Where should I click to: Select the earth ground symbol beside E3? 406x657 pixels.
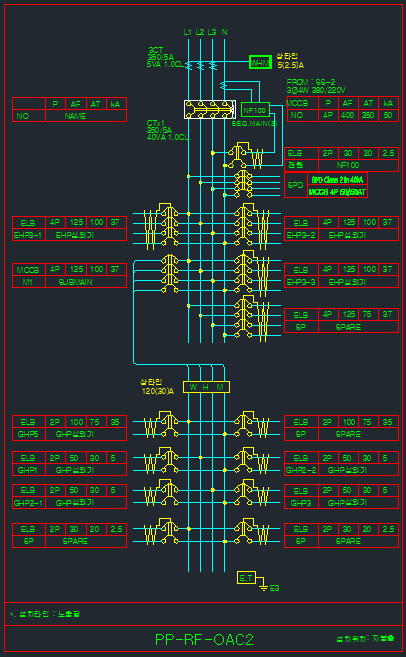pos(264,587)
